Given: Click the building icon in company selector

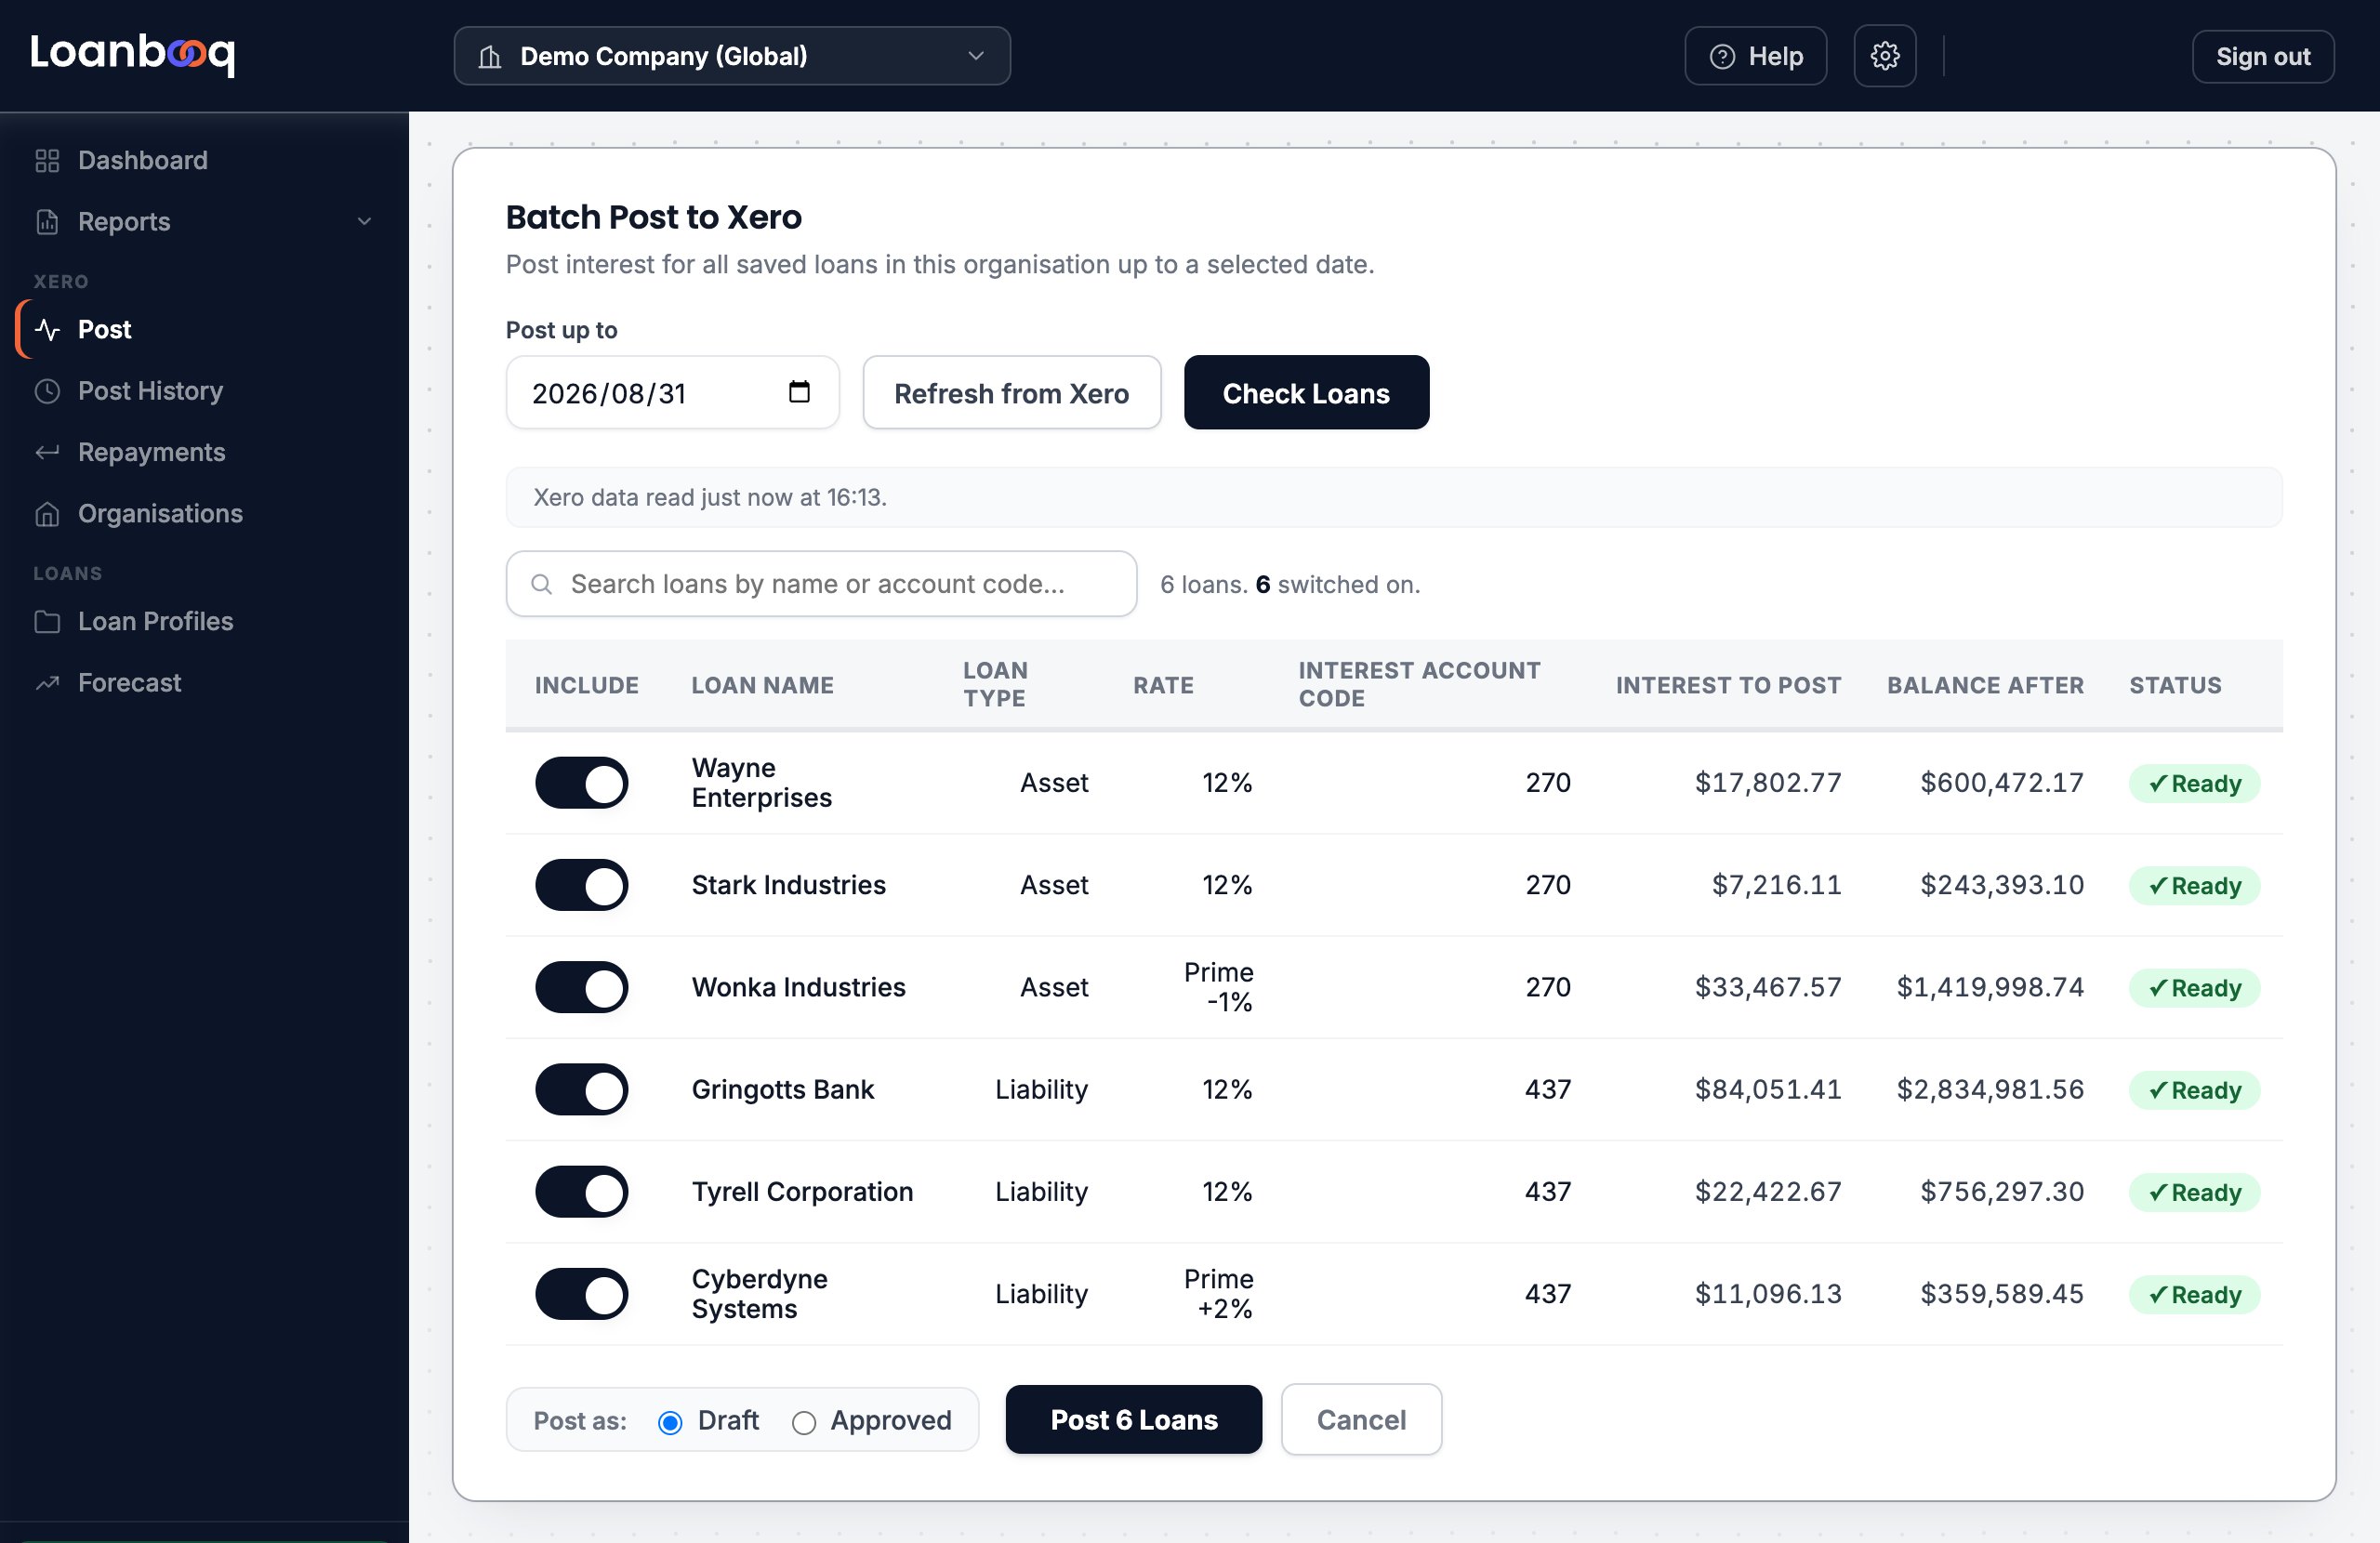Looking at the screenshot, I should point(489,56).
